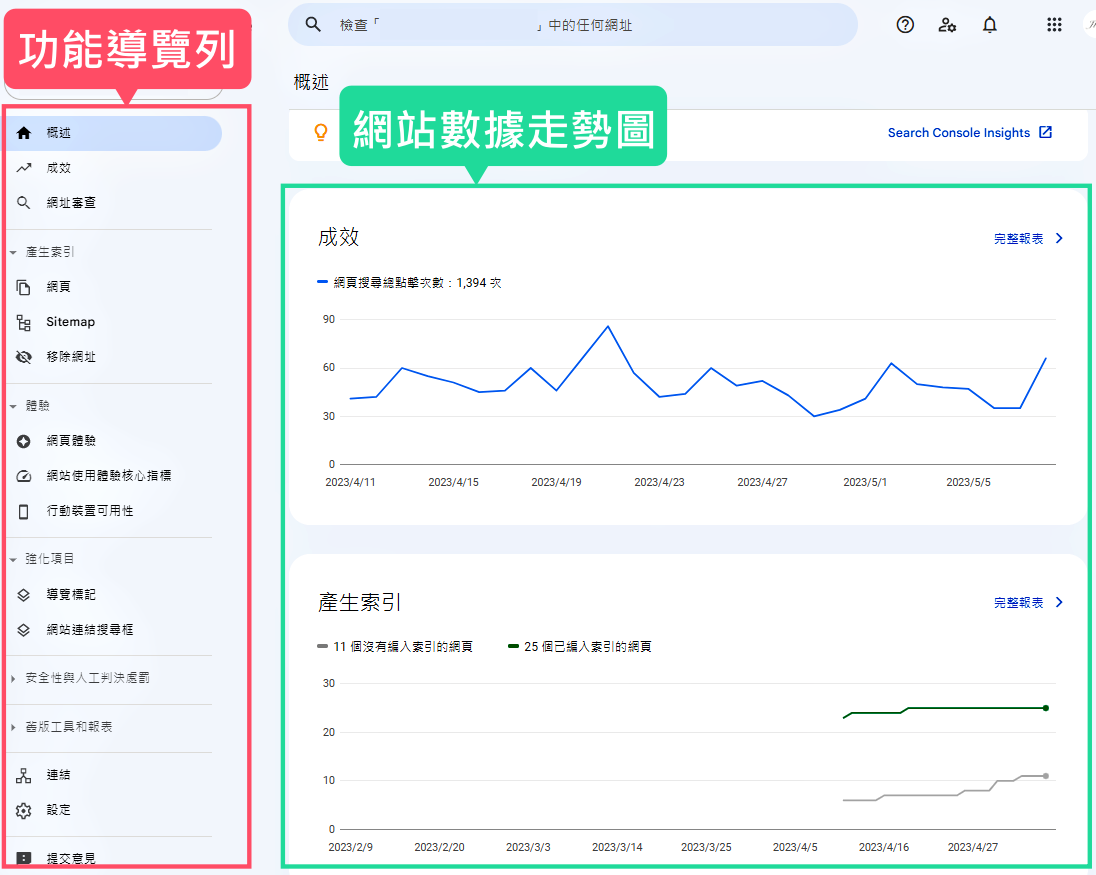Expand the 安全性與人工判決處罰 section

point(14,678)
